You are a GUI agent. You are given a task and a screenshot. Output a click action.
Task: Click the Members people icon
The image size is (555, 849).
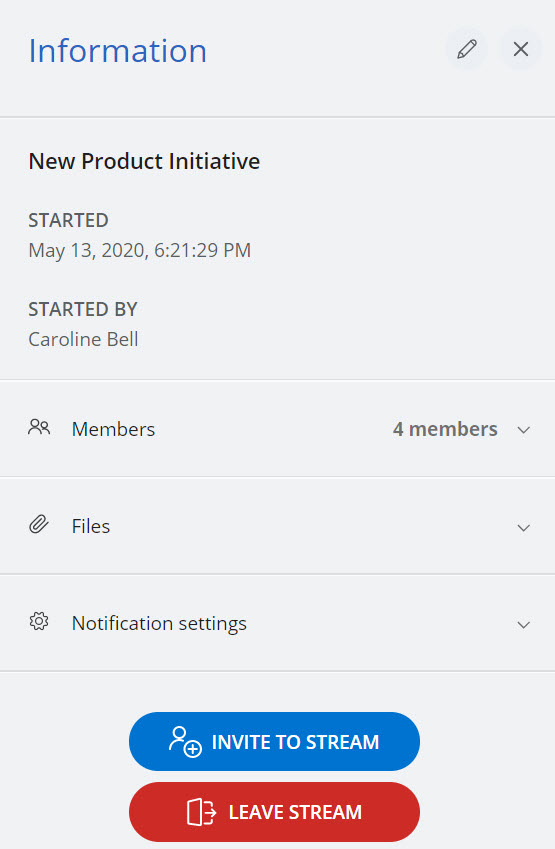39,428
